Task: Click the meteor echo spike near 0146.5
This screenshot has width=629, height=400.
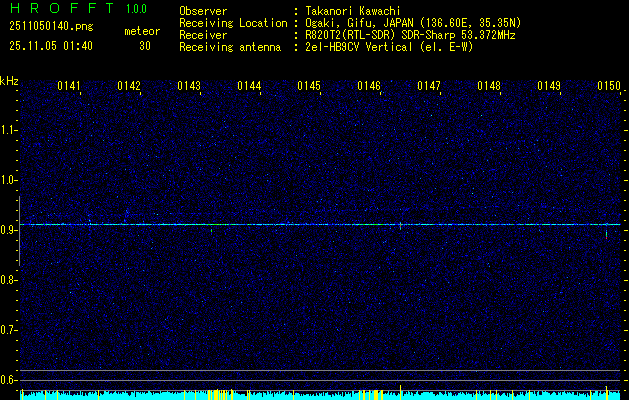Action: coord(400,225)
